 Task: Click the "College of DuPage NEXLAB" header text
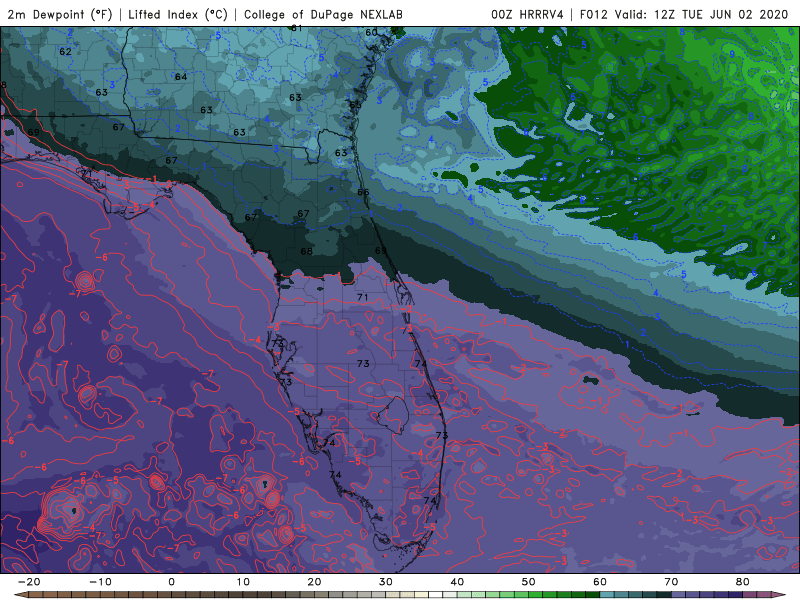[323, 14]
